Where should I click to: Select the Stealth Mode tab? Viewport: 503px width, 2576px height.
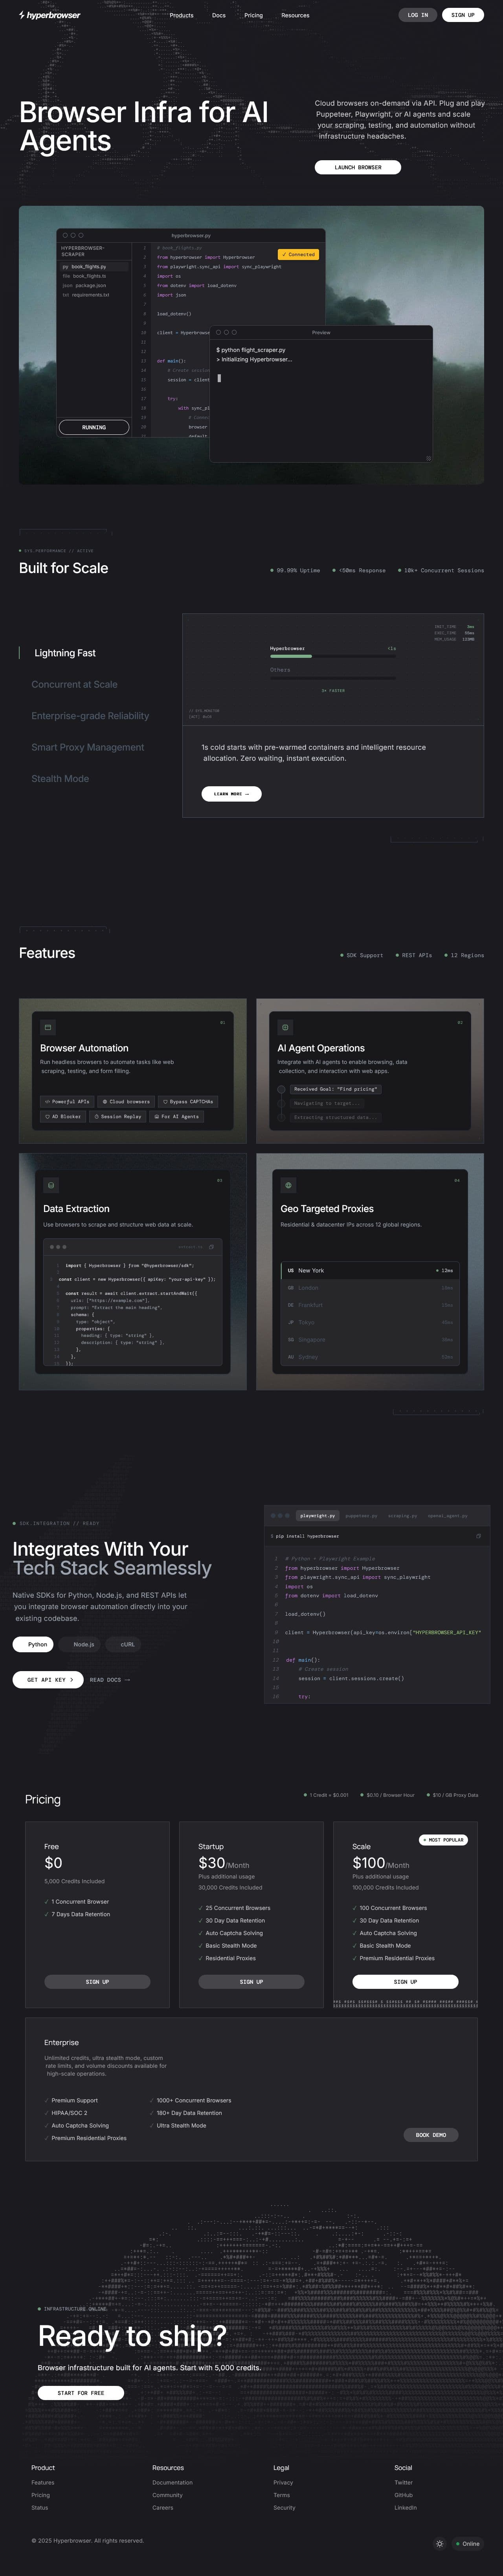pos(60,778)
